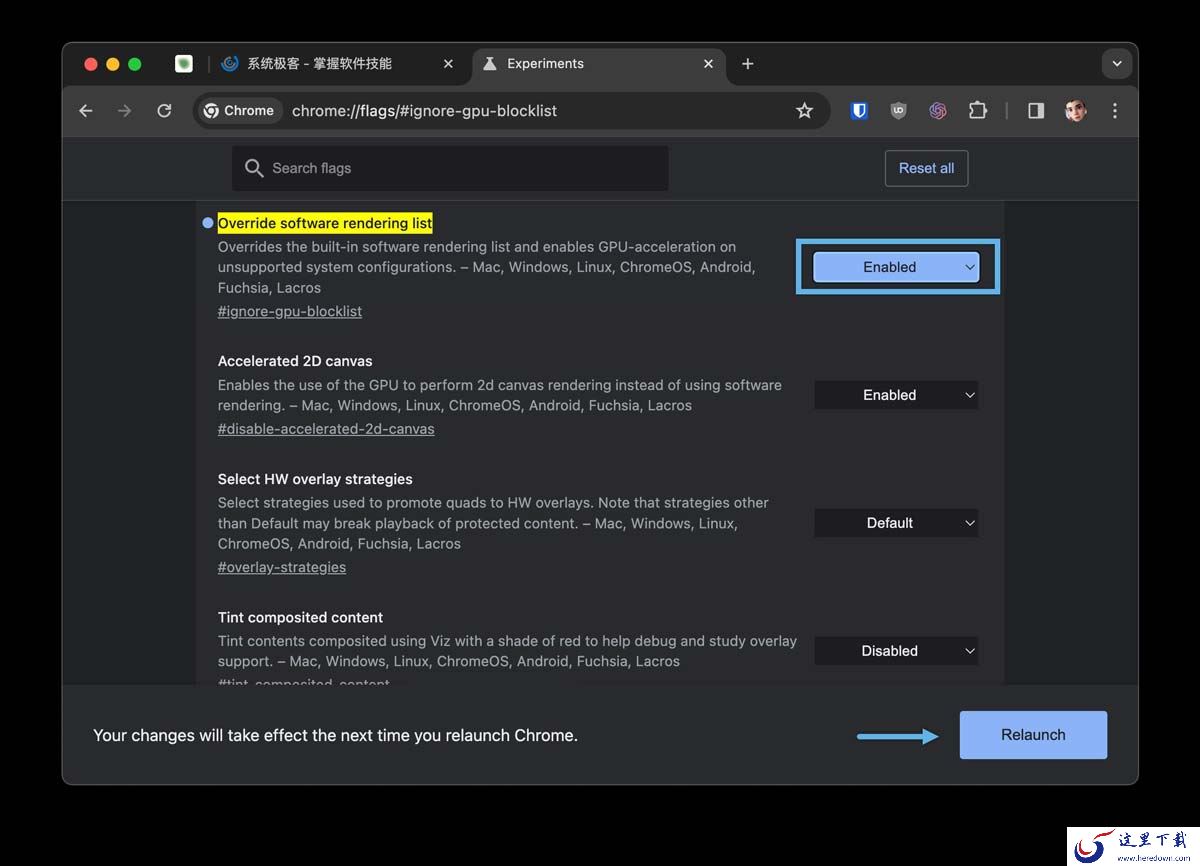Screen dimensions: 1200x866
Task: Open the Accelerated 2D canvas dropdown
Action: pos(896,395)
